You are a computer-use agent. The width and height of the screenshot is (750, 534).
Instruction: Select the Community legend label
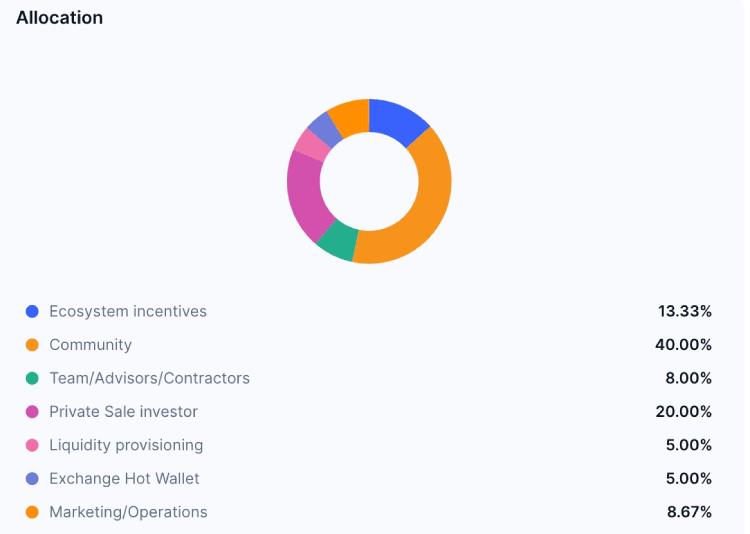tap(90, 345)
